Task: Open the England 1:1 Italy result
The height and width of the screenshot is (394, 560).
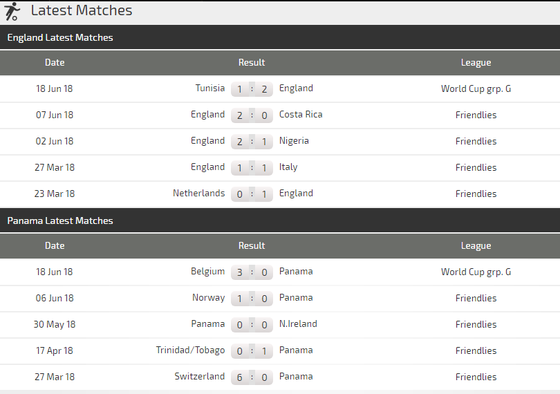Action: tap(252, 168)
